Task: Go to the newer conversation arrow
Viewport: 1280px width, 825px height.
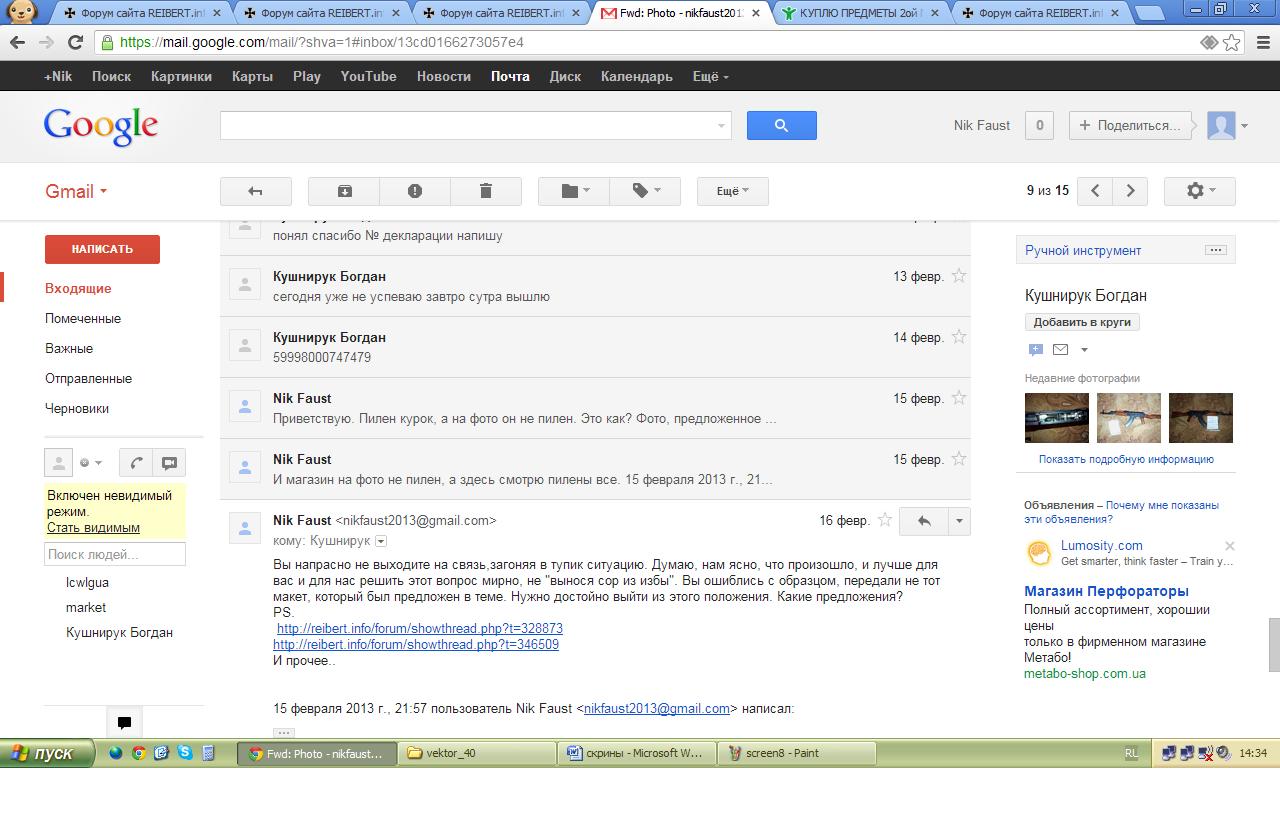Action: (1095, 191)
